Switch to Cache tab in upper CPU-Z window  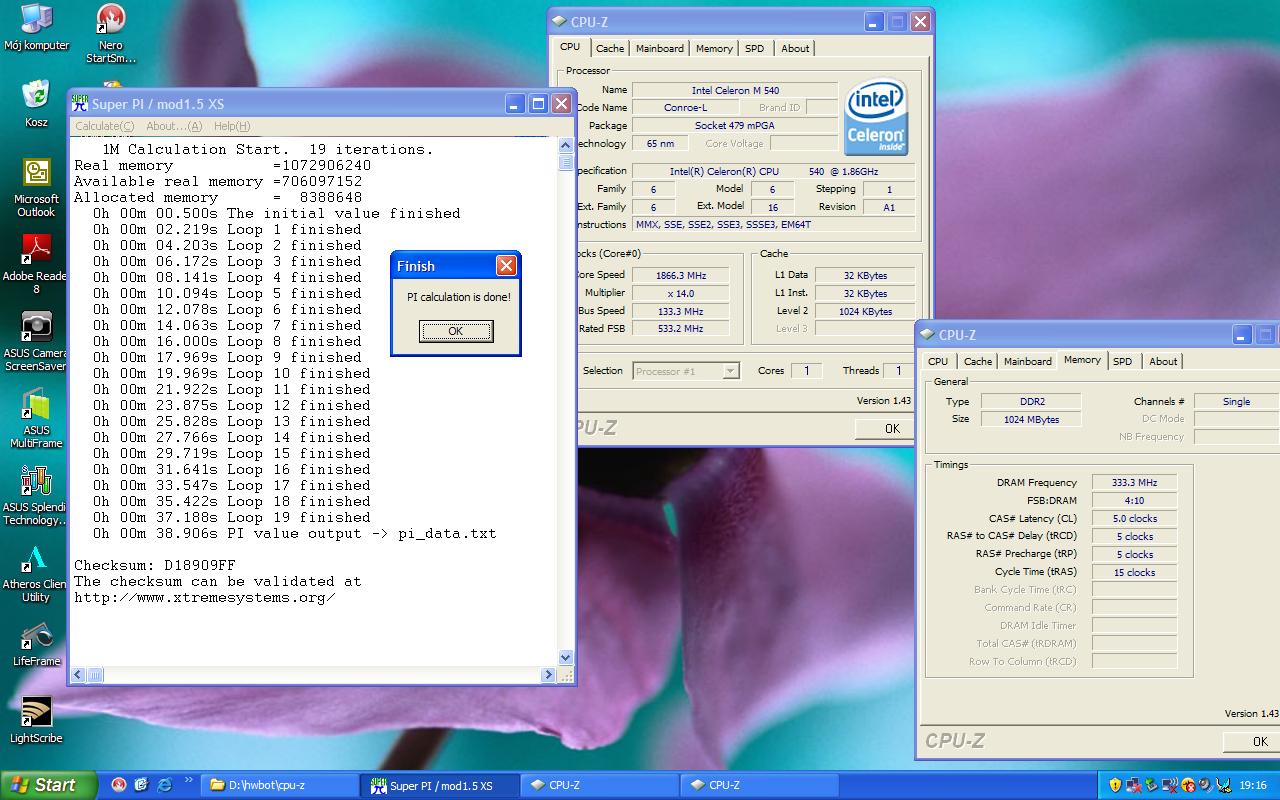[x=610, y=48]
